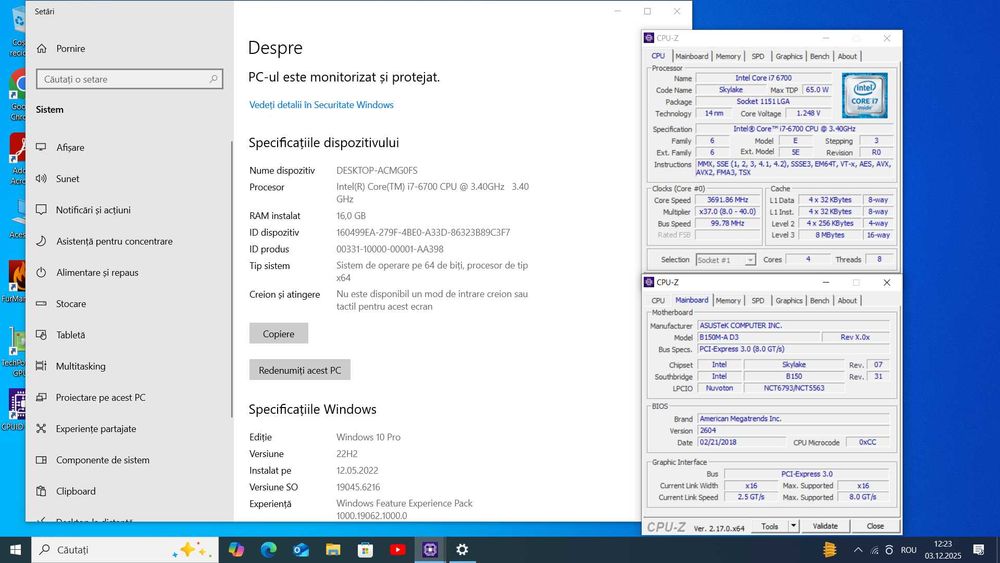Open About tab in lower CPU-Z window
1000x563 pixels.
[x=847, y=300]
